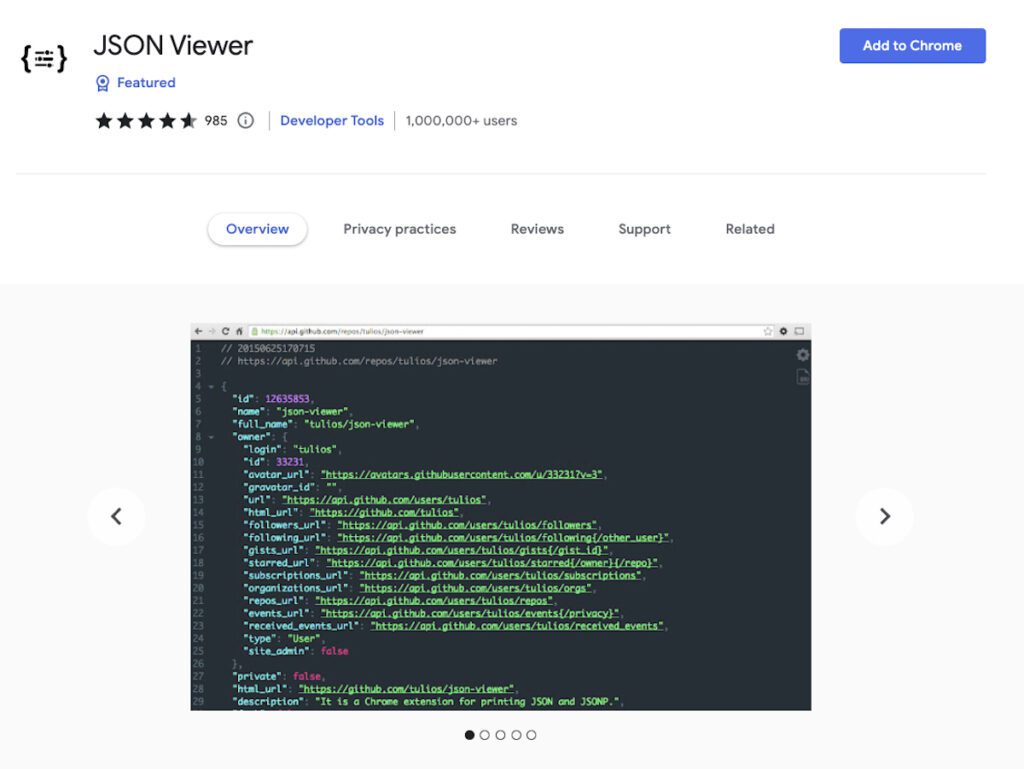Open the rating info circle icon

point(246,121)
